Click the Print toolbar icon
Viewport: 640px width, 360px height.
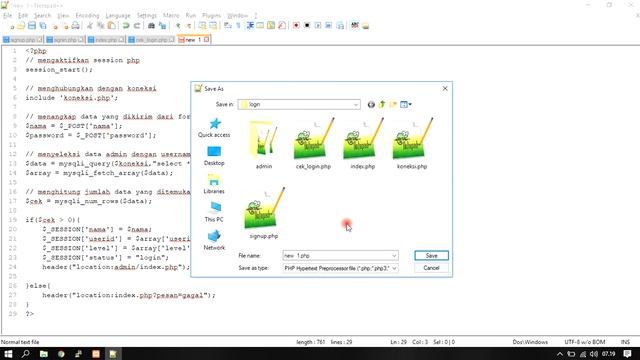(x=76, y=26)
